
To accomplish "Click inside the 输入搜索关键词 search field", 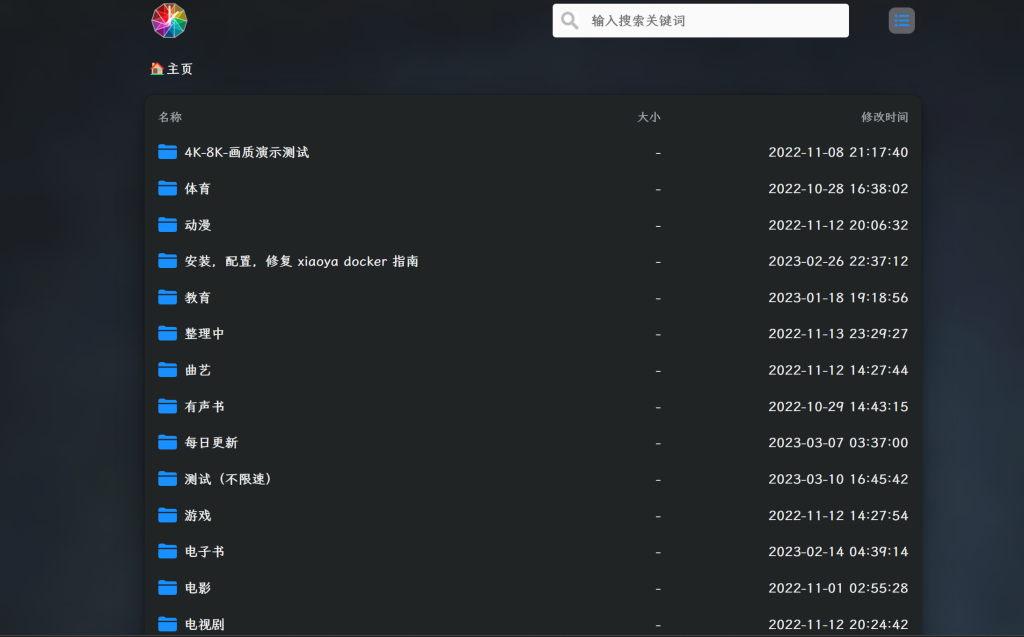I will (700, 20).
